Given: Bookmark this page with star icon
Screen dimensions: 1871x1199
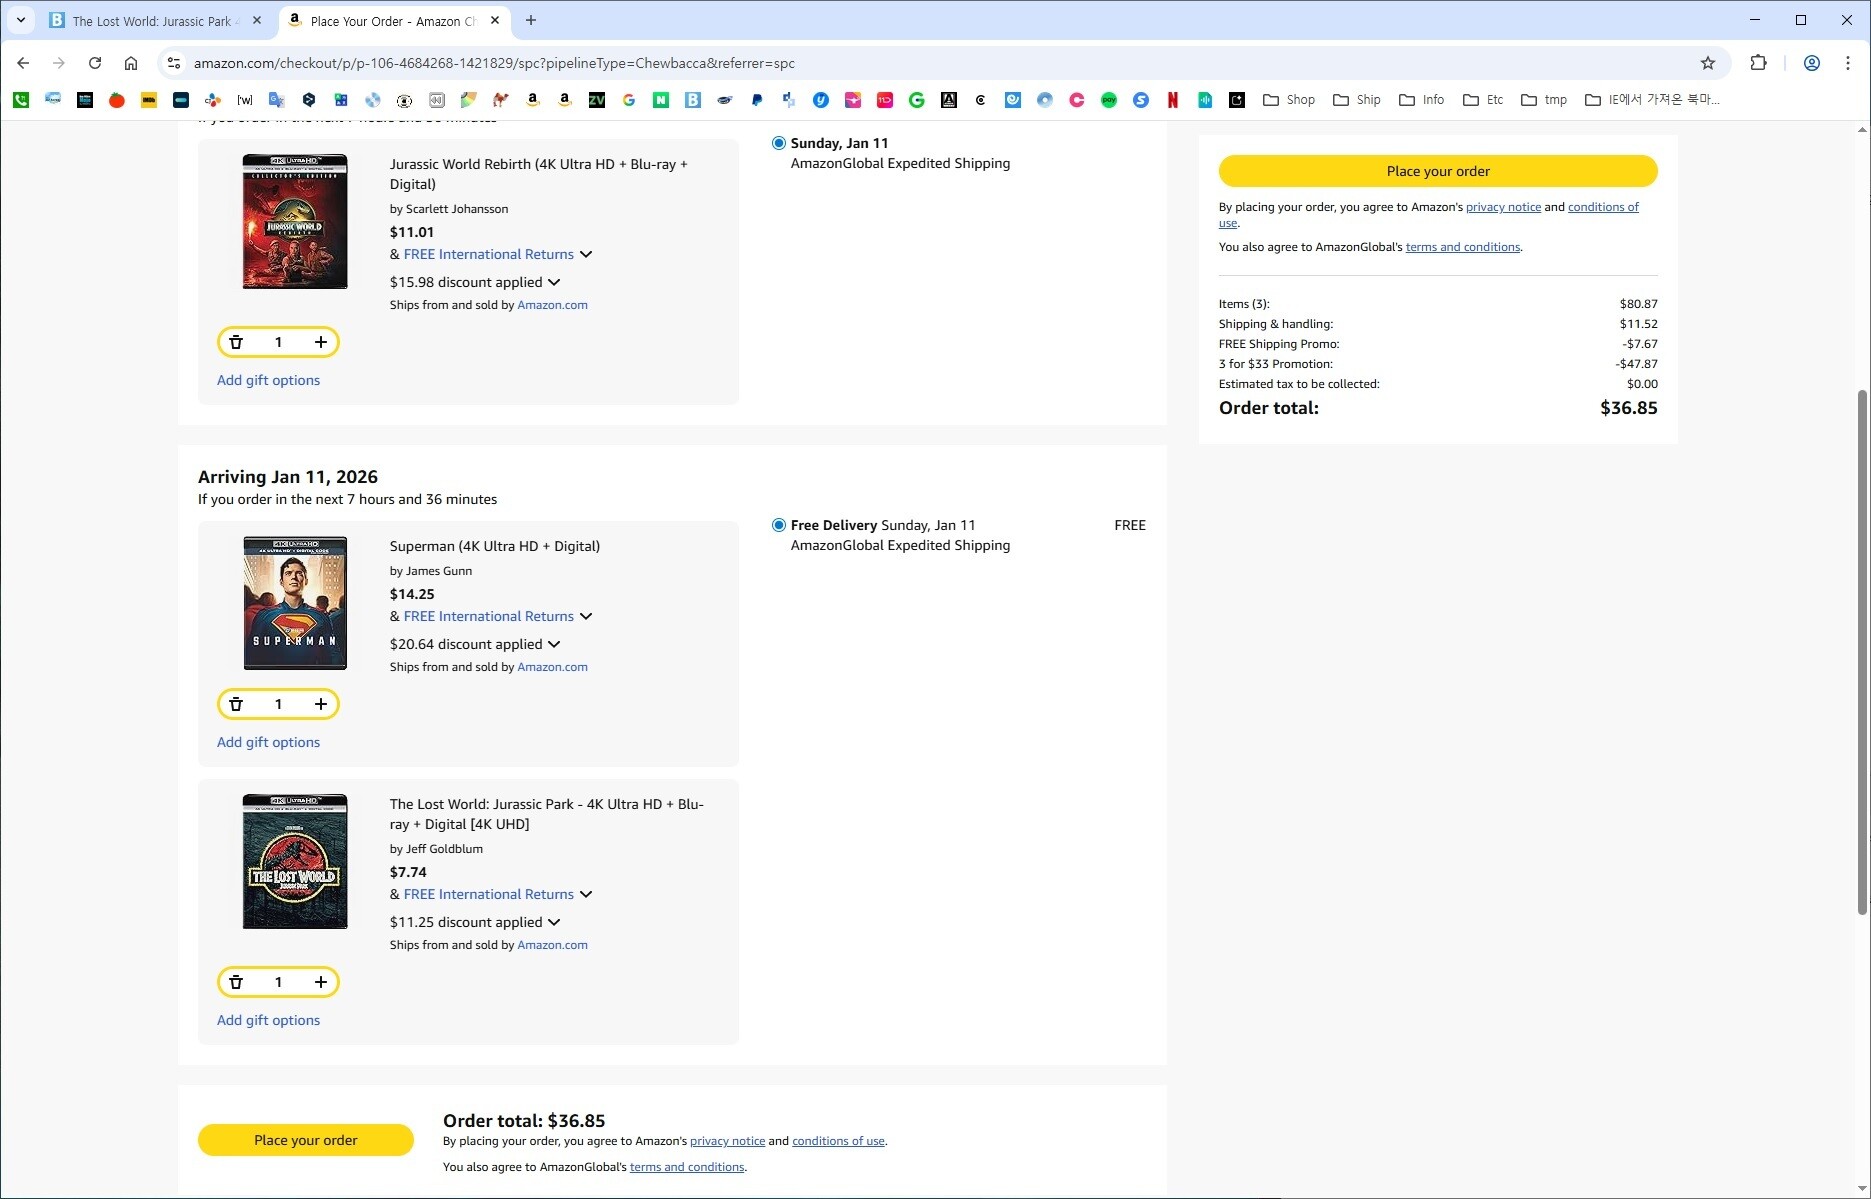Looking at the screenshot, I should (1708, 63).
